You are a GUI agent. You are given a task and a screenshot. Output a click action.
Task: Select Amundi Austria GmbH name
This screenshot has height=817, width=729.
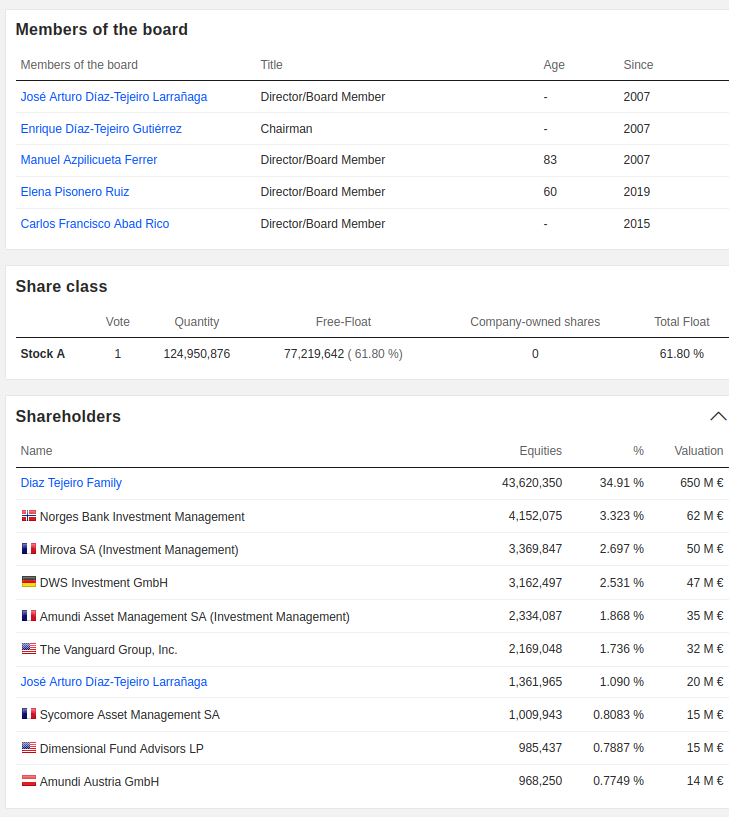pos(99,782)
